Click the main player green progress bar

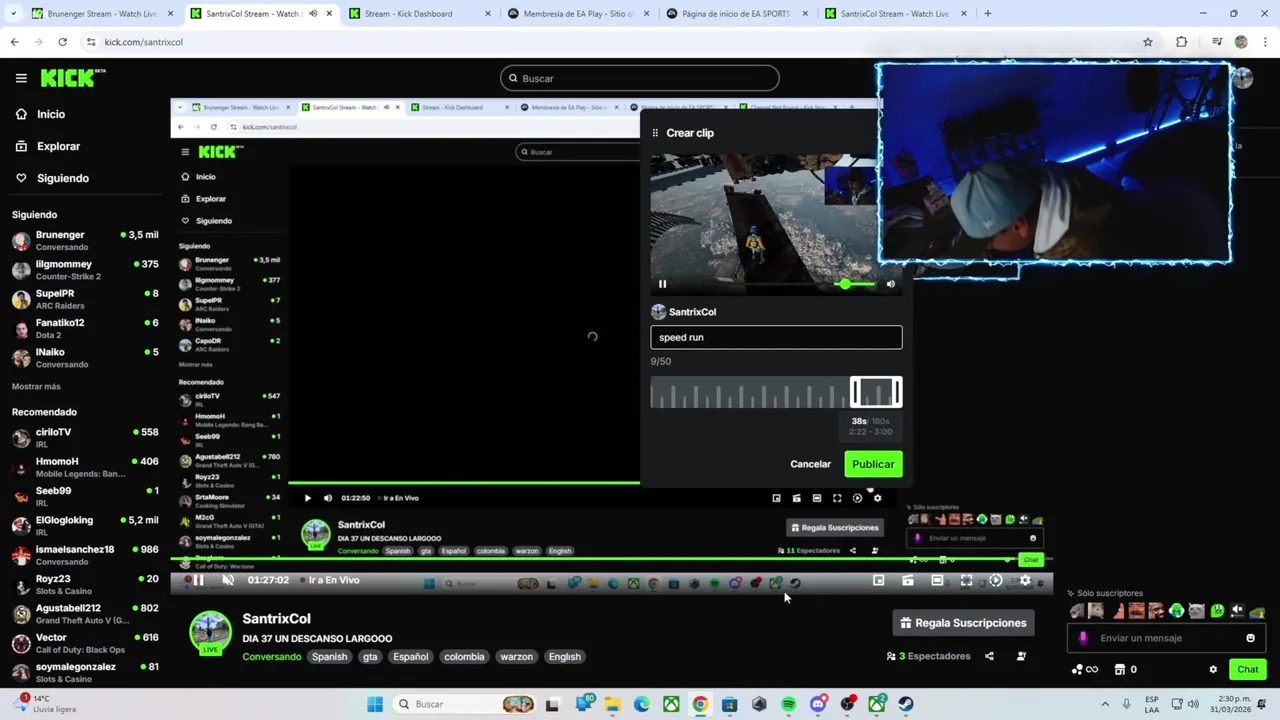point(611,559)
